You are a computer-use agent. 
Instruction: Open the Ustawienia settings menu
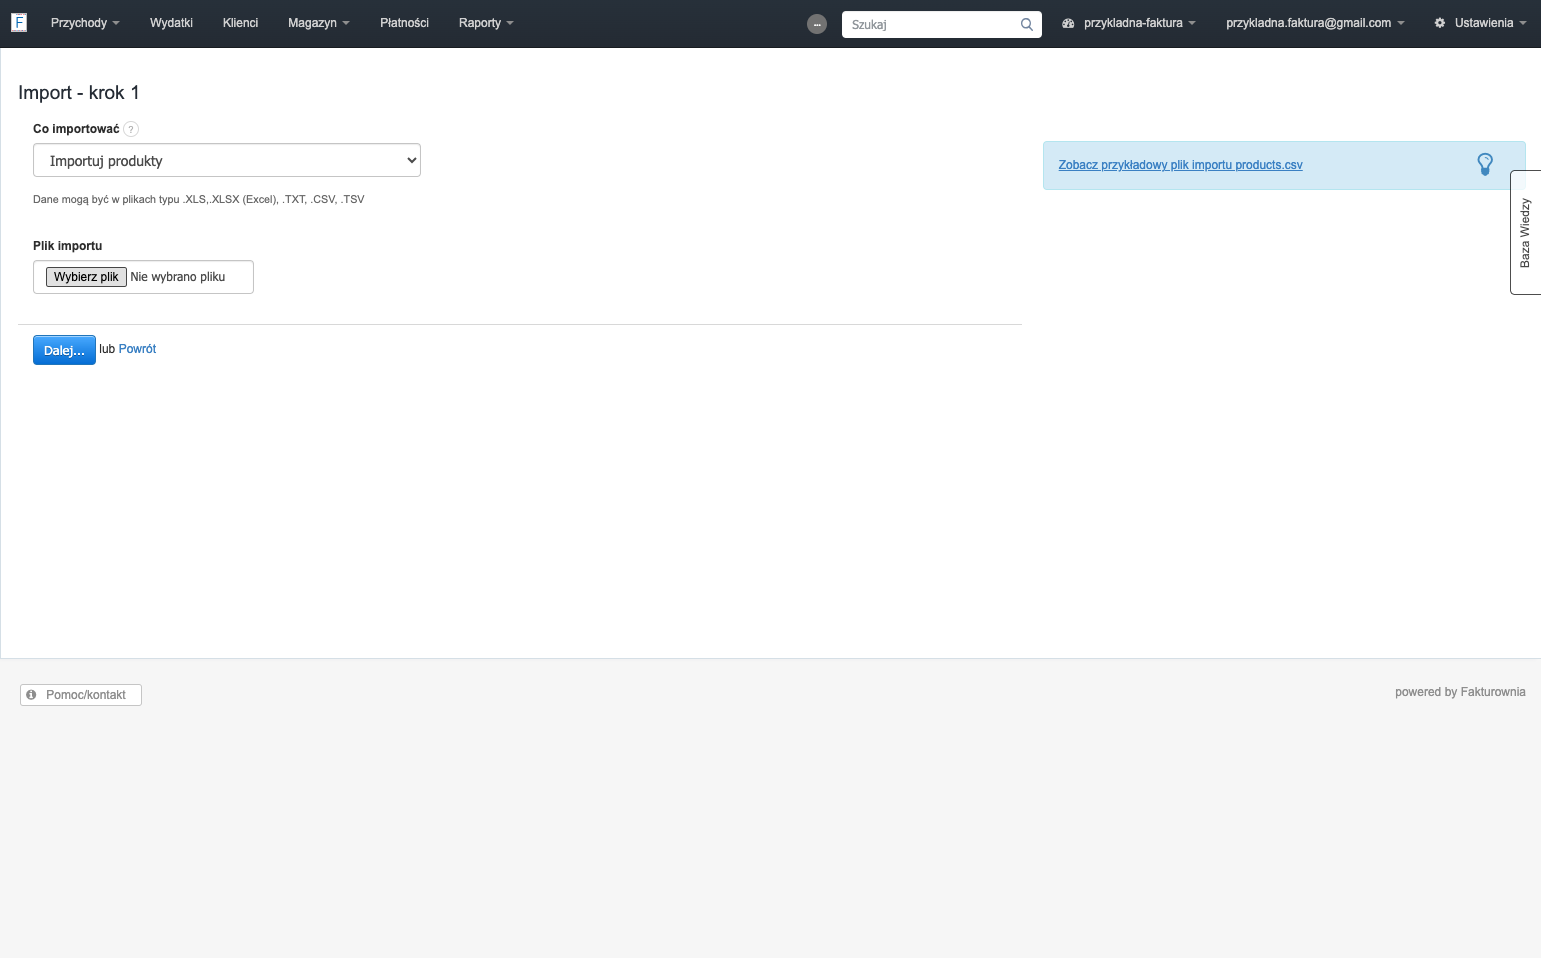[x=1480, y=23]
